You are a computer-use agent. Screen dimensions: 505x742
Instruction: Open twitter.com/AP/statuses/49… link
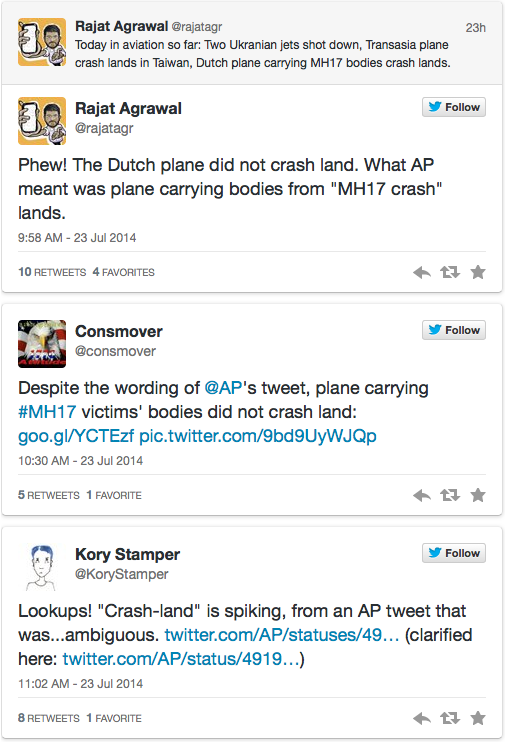(x=282, y=635)
